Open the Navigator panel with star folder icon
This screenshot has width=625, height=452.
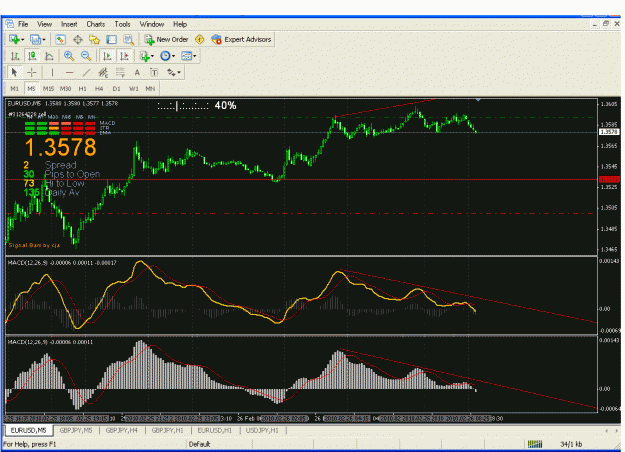click(94, 39)
